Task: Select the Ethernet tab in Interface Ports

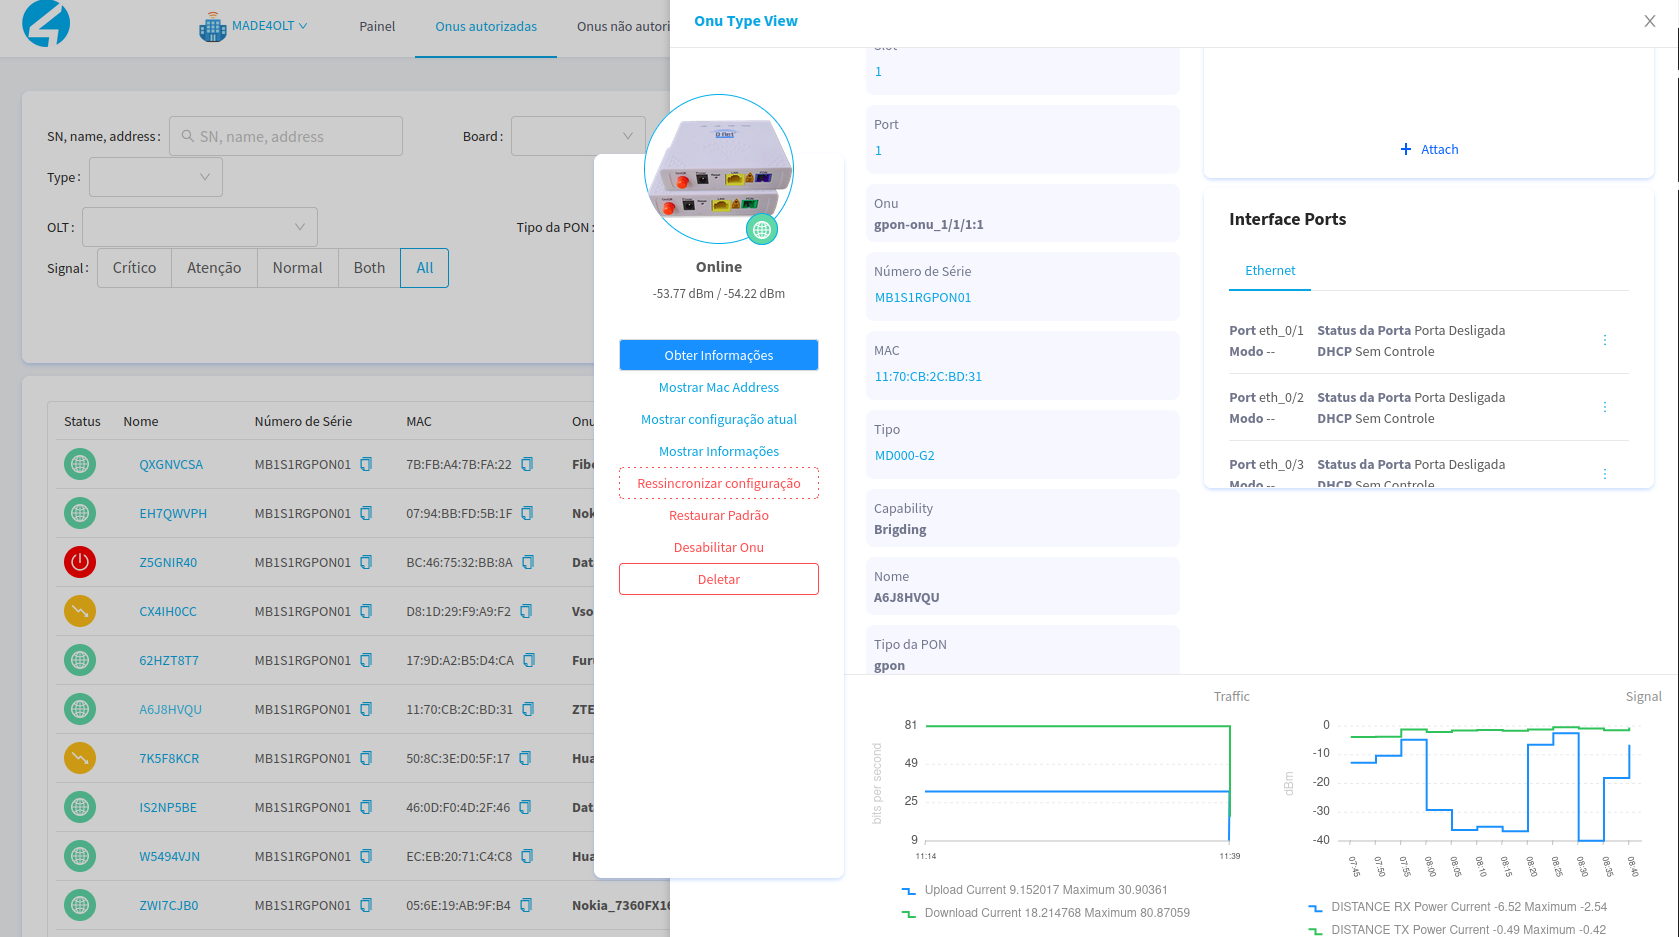Action: (x=1269, y=271)
